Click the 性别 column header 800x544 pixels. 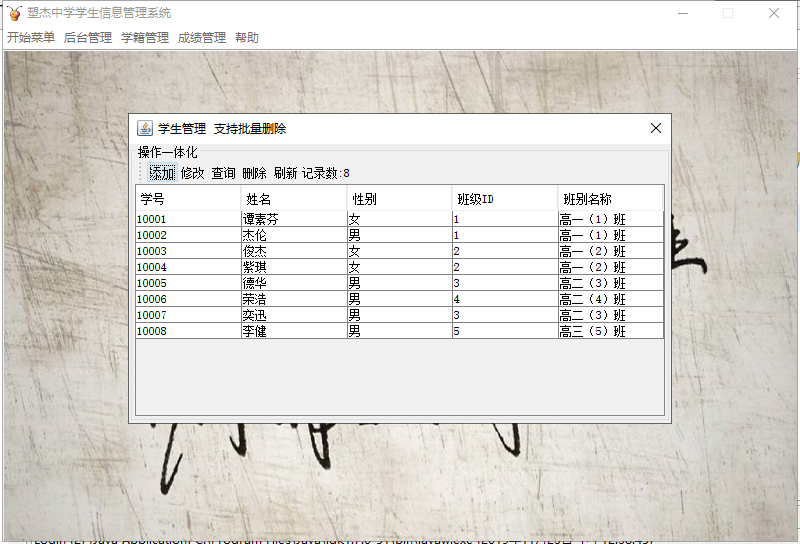click(399, 199)
